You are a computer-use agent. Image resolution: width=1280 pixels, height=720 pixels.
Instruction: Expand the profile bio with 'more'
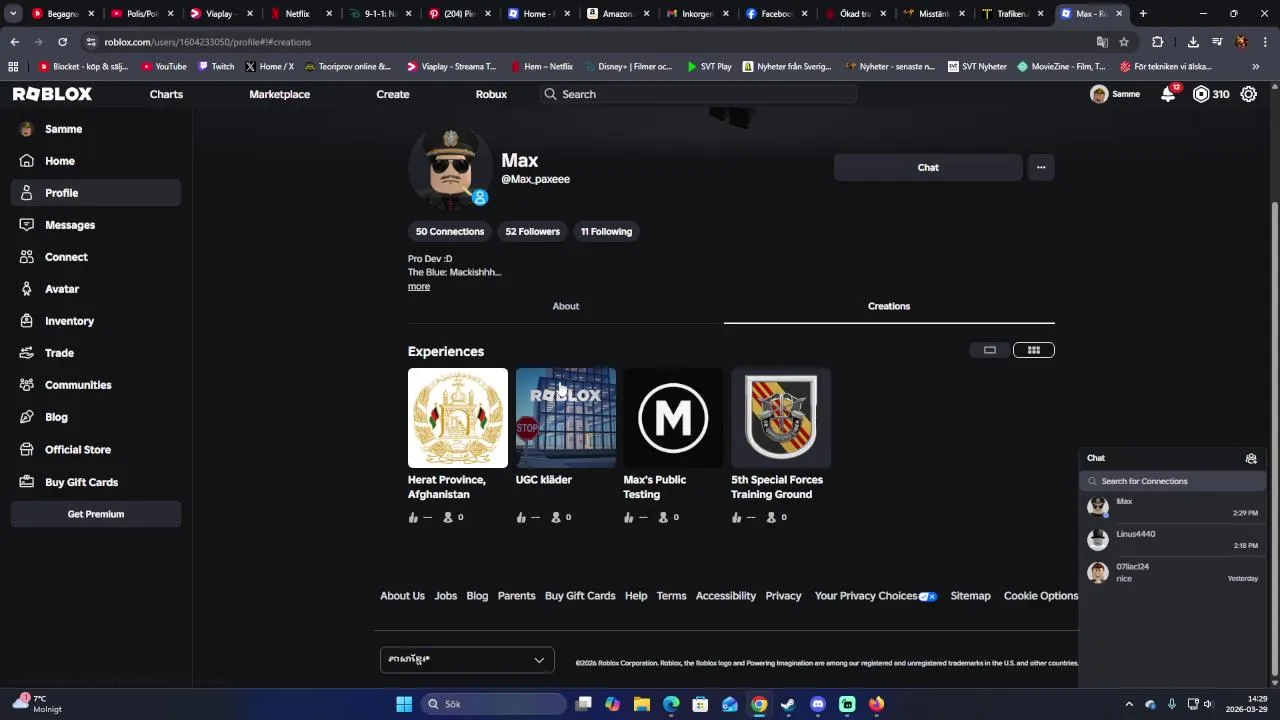tap(419, 287)
